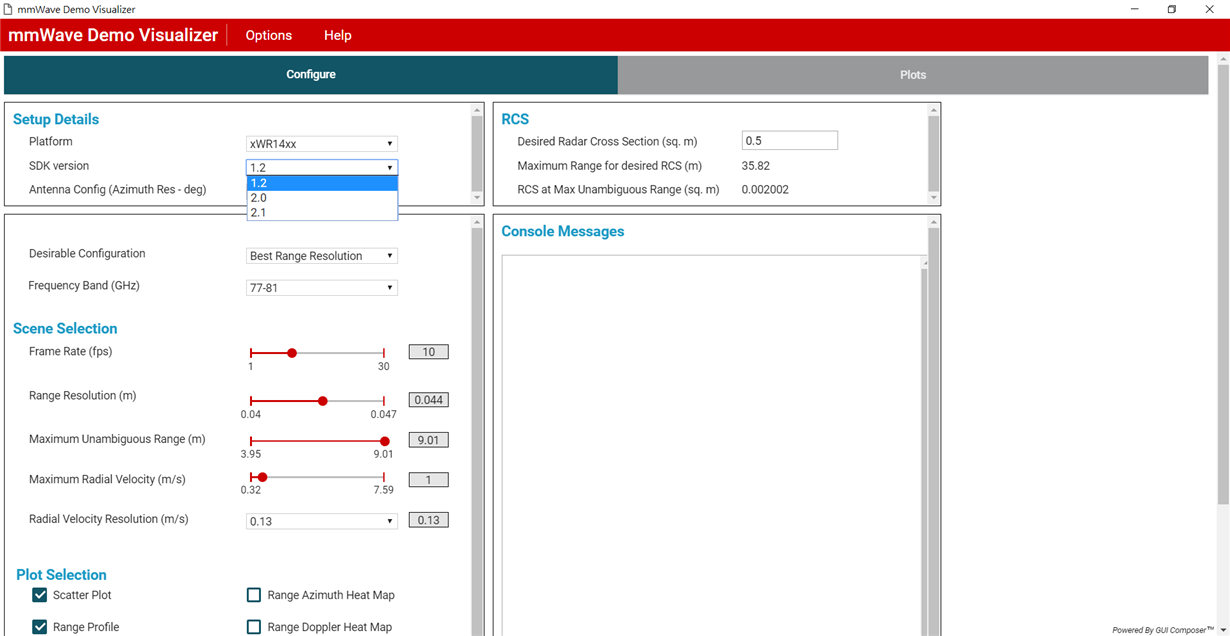The height and width of the screenshot is (636, 1230).
Task: Open the Frequency Band dropdown
Action: 322,288
